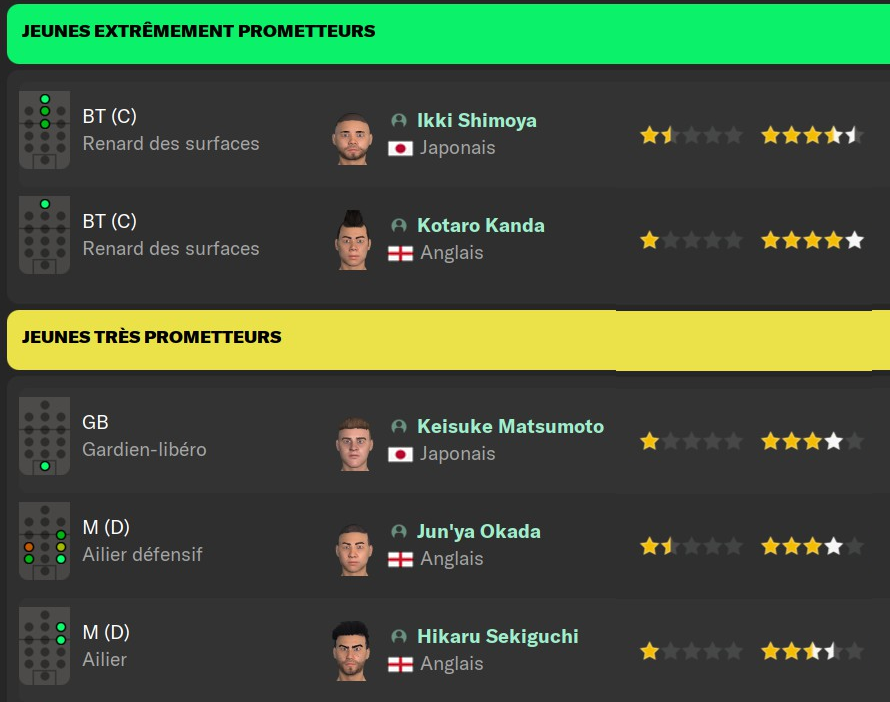Click person icon next to Kotaro Kanda

coord(399,225)
